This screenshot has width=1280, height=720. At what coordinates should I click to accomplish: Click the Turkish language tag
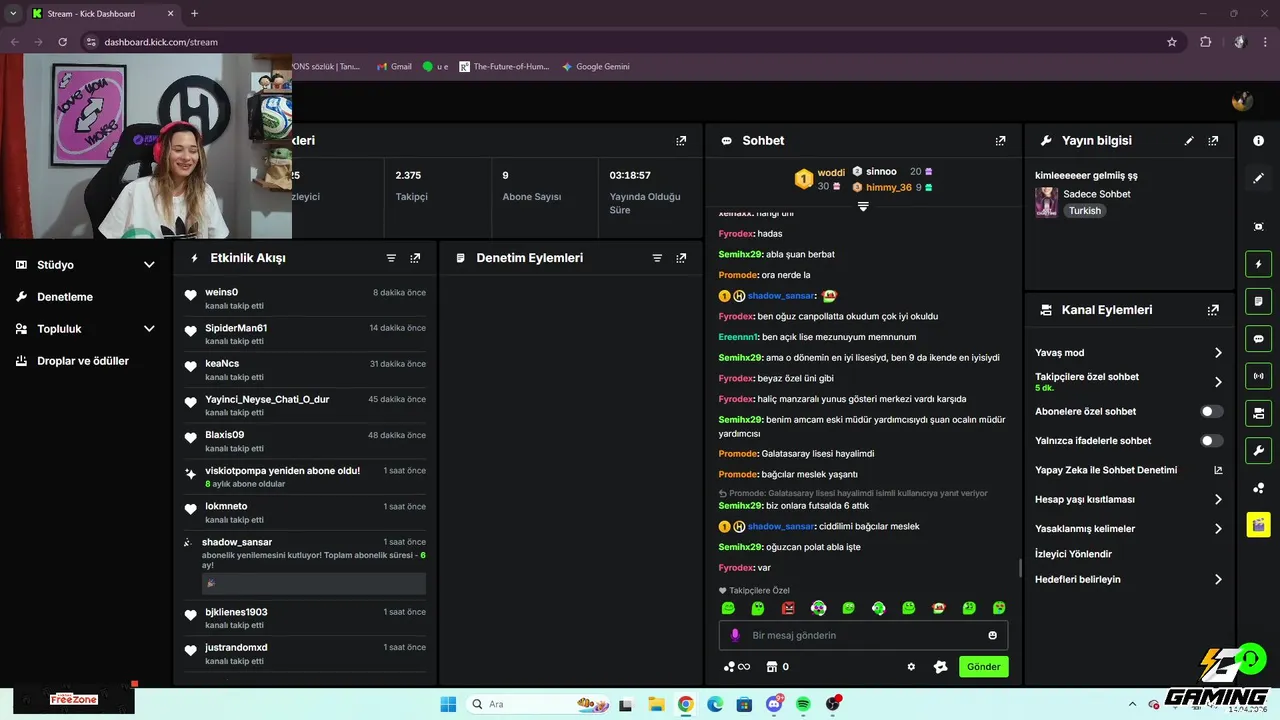[1084, 211]
